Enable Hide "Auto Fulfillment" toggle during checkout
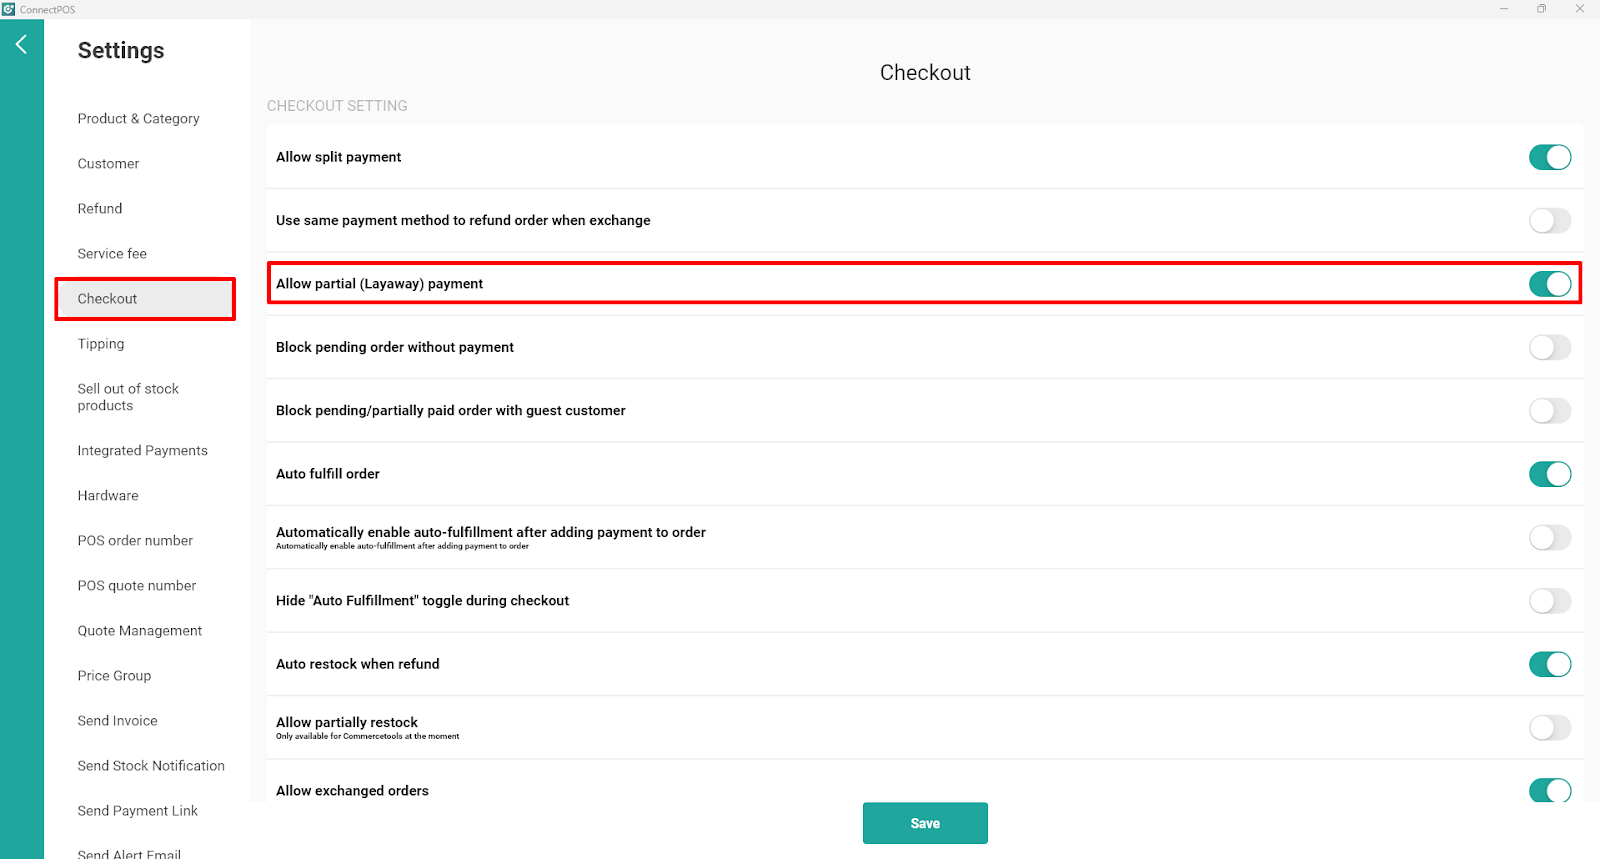1600x859 pixels. (1550, 601)
